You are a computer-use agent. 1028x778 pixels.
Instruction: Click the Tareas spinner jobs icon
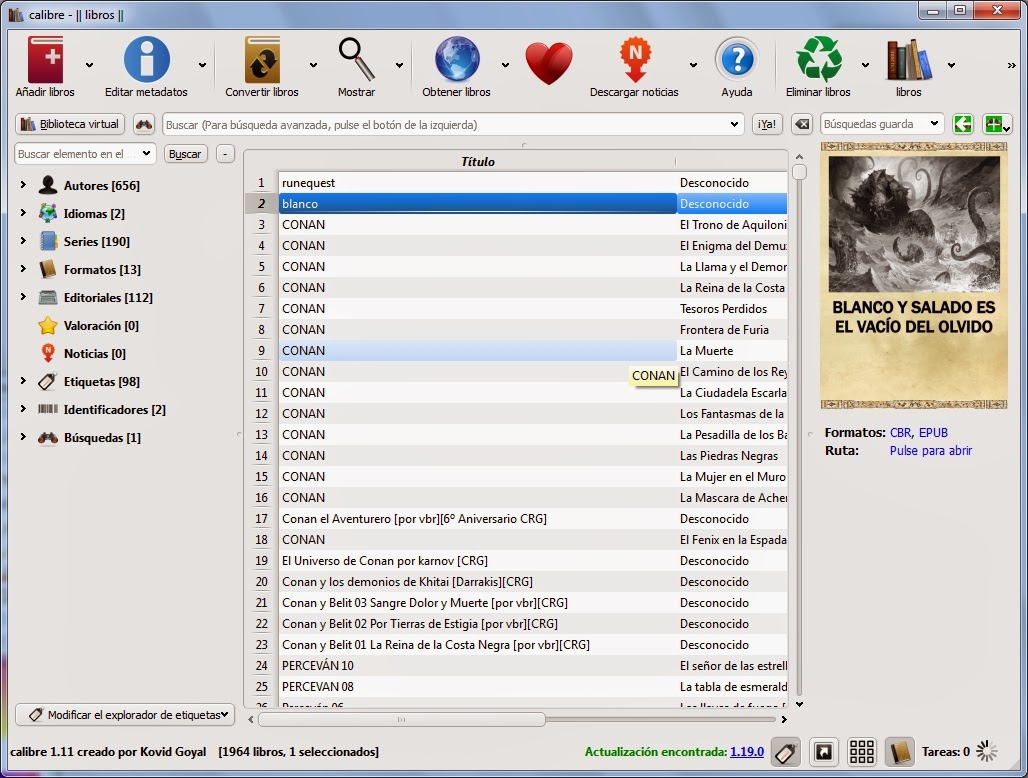point(987,751)
